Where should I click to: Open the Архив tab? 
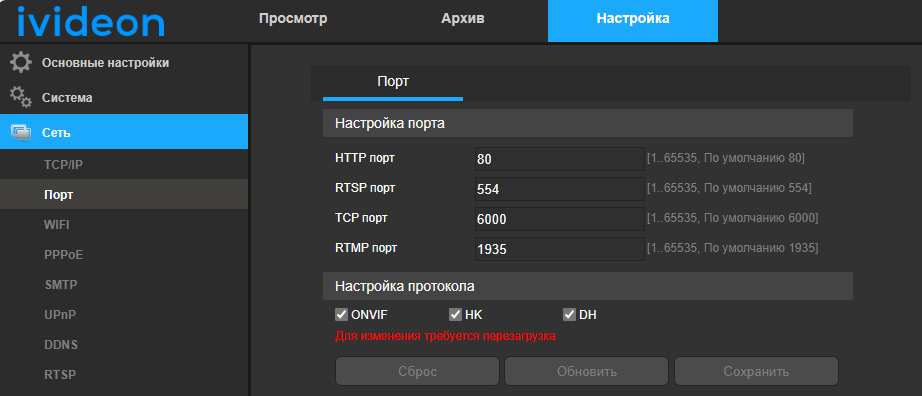click(x=463, y=18)
